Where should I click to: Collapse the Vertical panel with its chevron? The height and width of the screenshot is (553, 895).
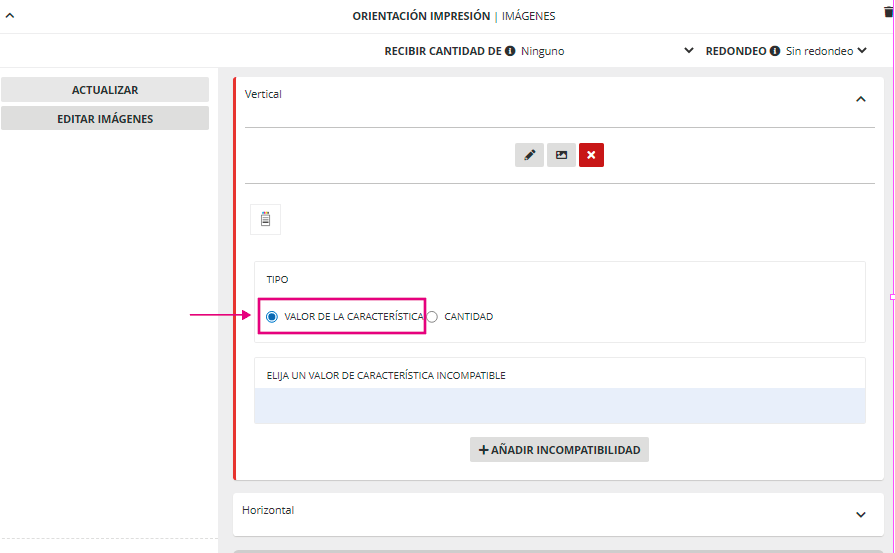tap(860, 99)
